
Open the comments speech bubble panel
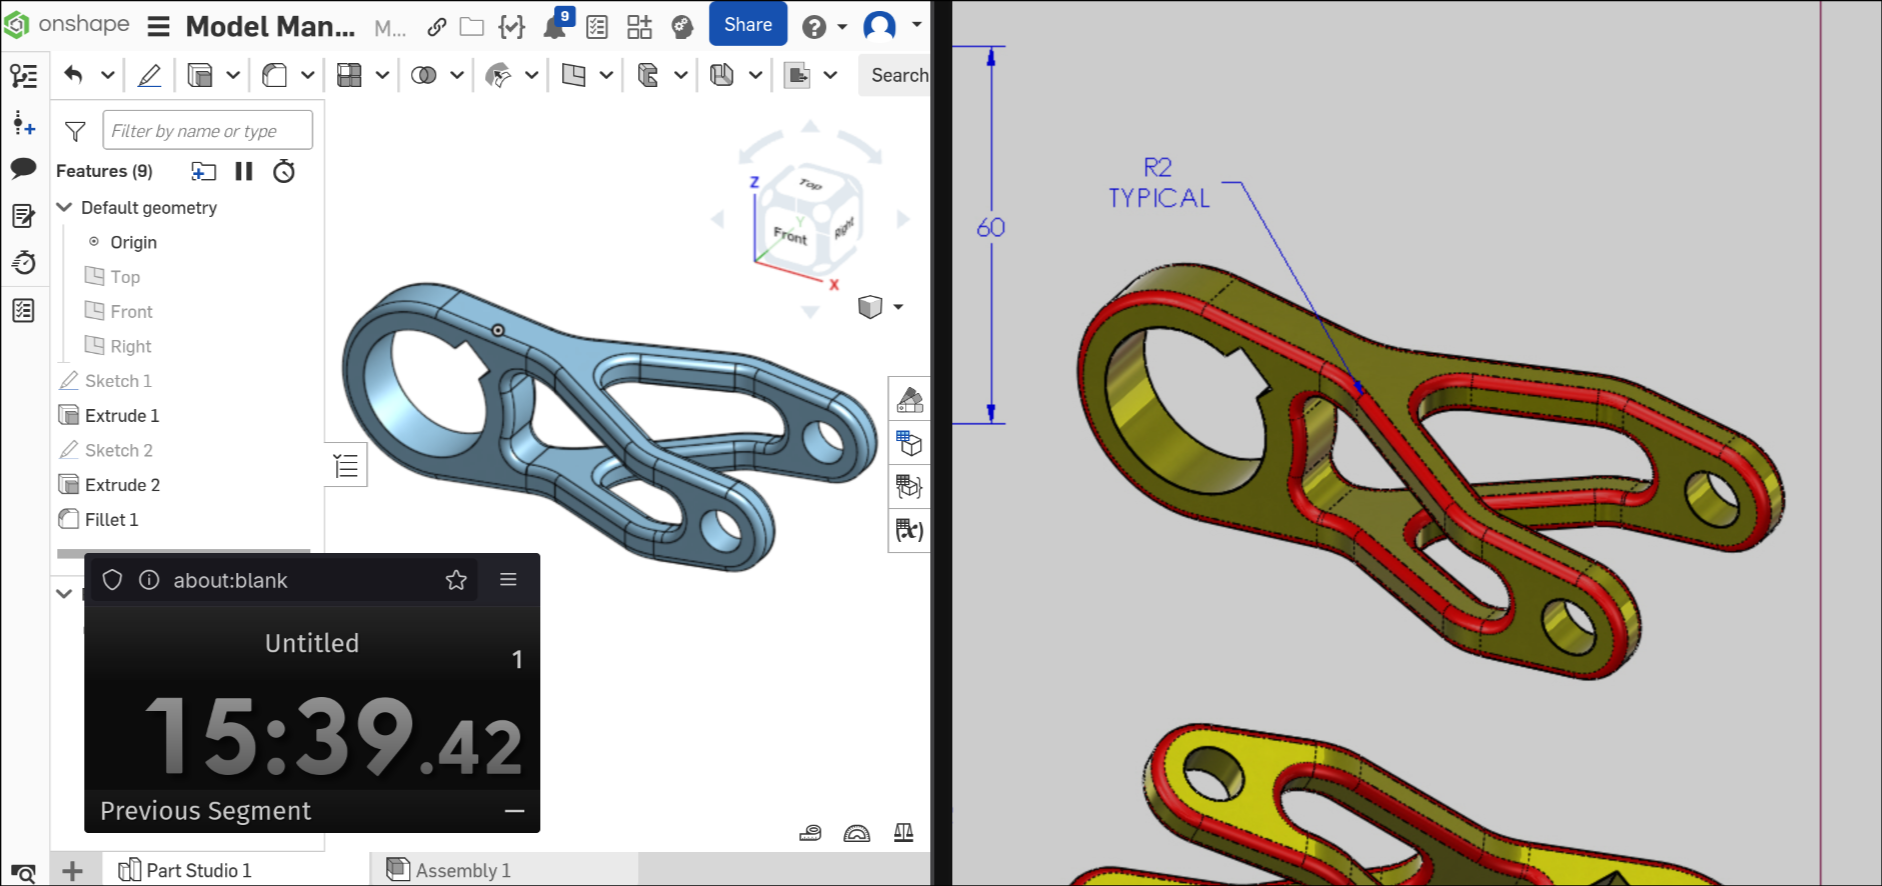[24, 168]
